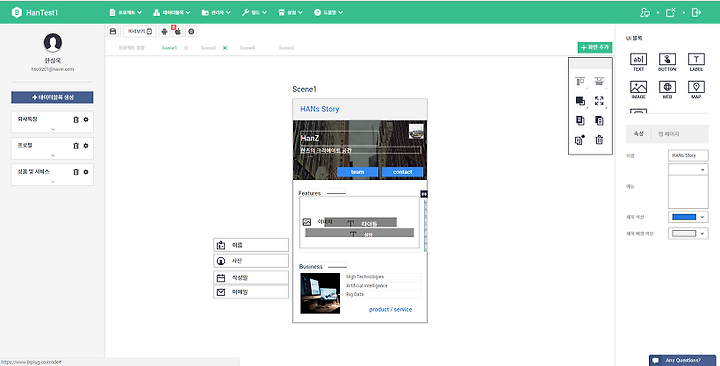Open the 데이터블록 menu
The image size is (720, 366).
pos(172,13)
